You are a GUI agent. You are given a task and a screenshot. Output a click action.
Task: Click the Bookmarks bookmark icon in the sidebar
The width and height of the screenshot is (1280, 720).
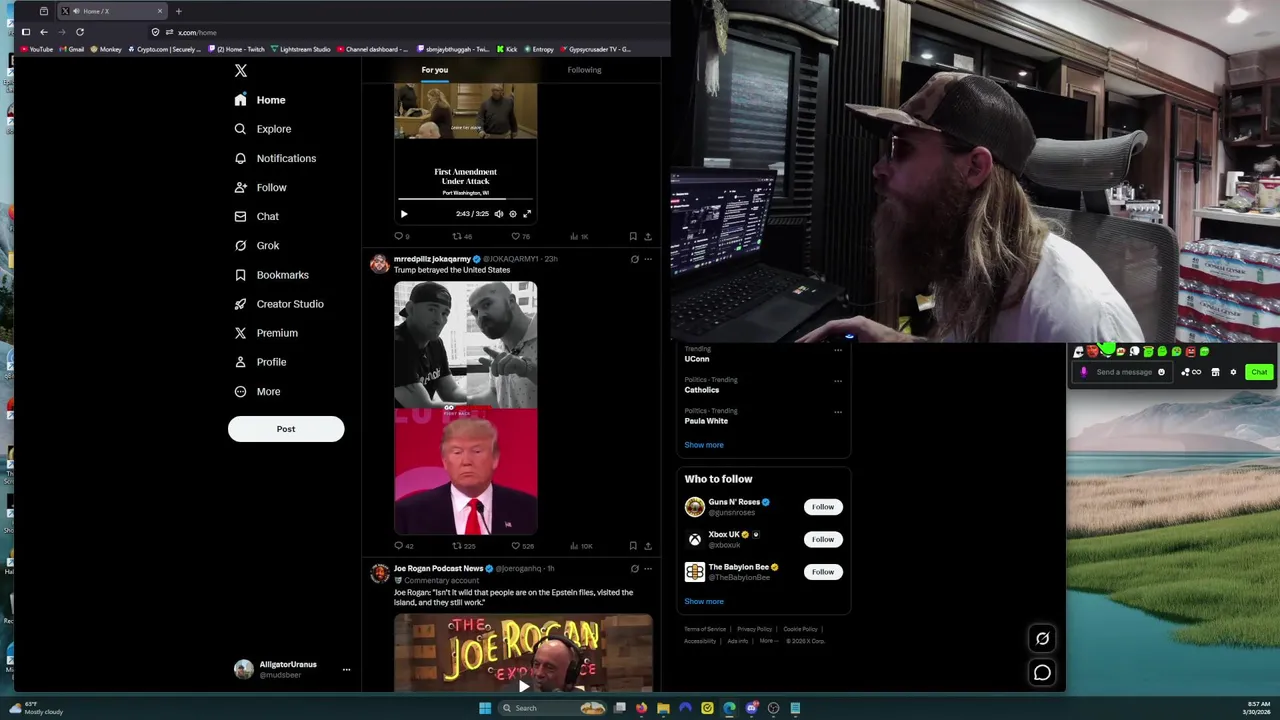point(240,275)
